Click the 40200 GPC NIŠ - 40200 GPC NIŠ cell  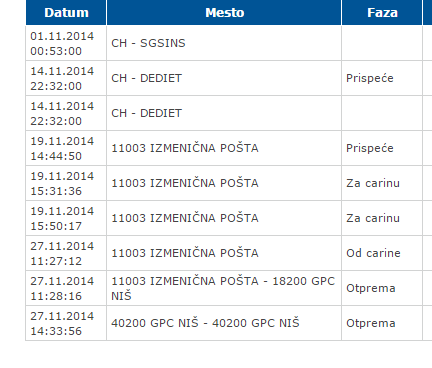(x=224, y=323)
